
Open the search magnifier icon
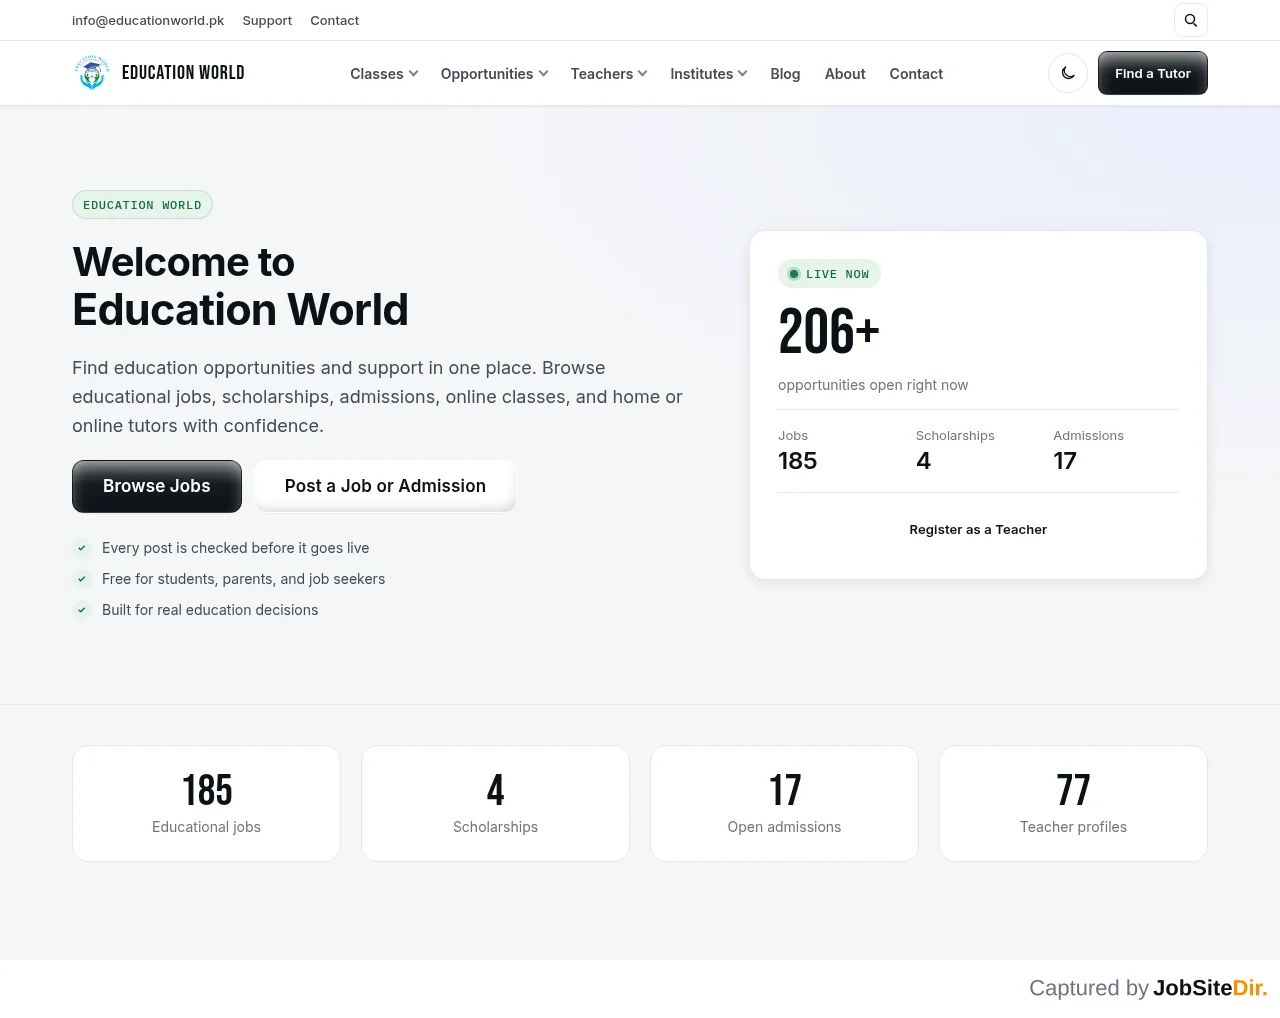pyautogui.click(x=1190, y=20)
